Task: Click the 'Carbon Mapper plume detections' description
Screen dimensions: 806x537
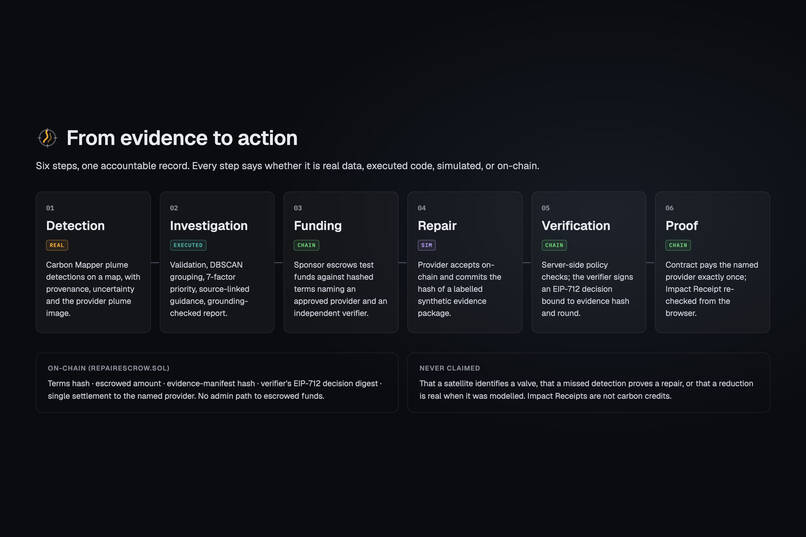Action: (x=93, y=289)
